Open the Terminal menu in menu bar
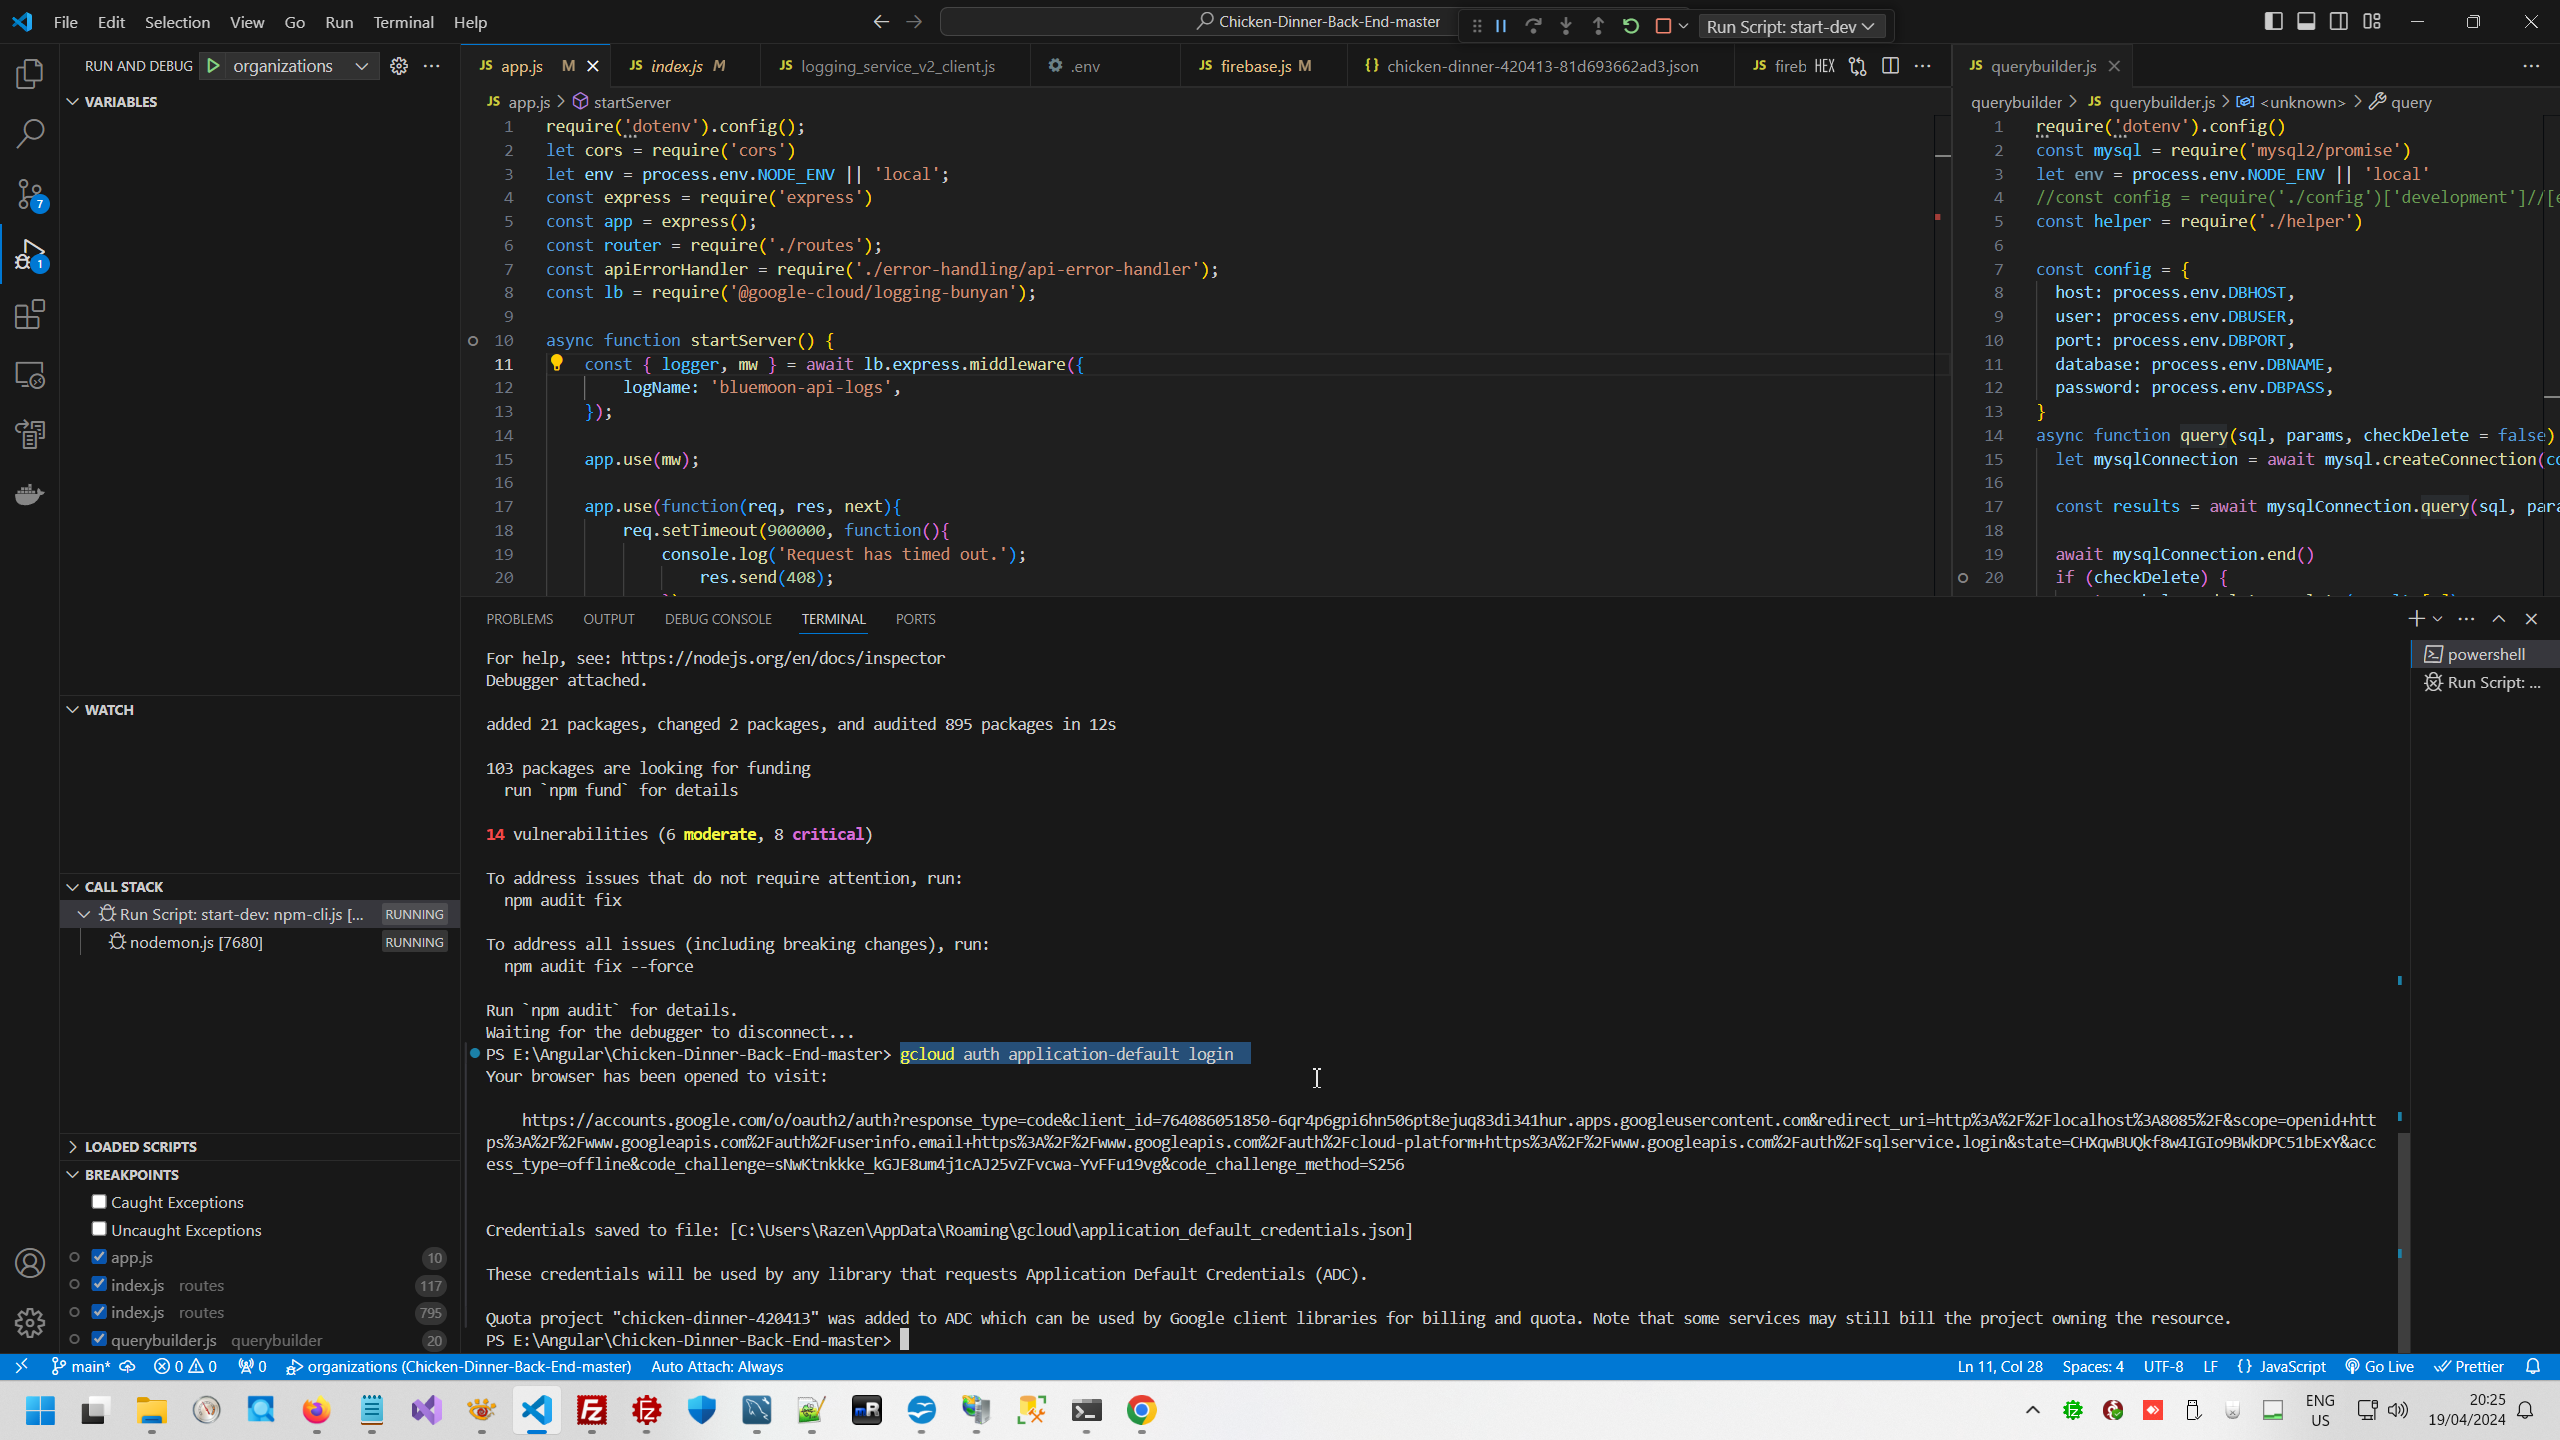Viewport: 2560px width, 1440px height. pos(403,22)
